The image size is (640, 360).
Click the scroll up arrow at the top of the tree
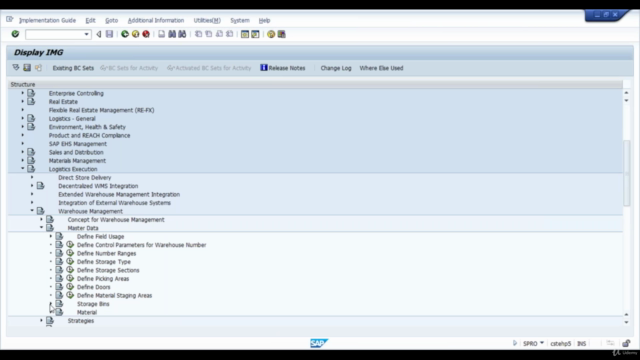(x=627, y=93)
